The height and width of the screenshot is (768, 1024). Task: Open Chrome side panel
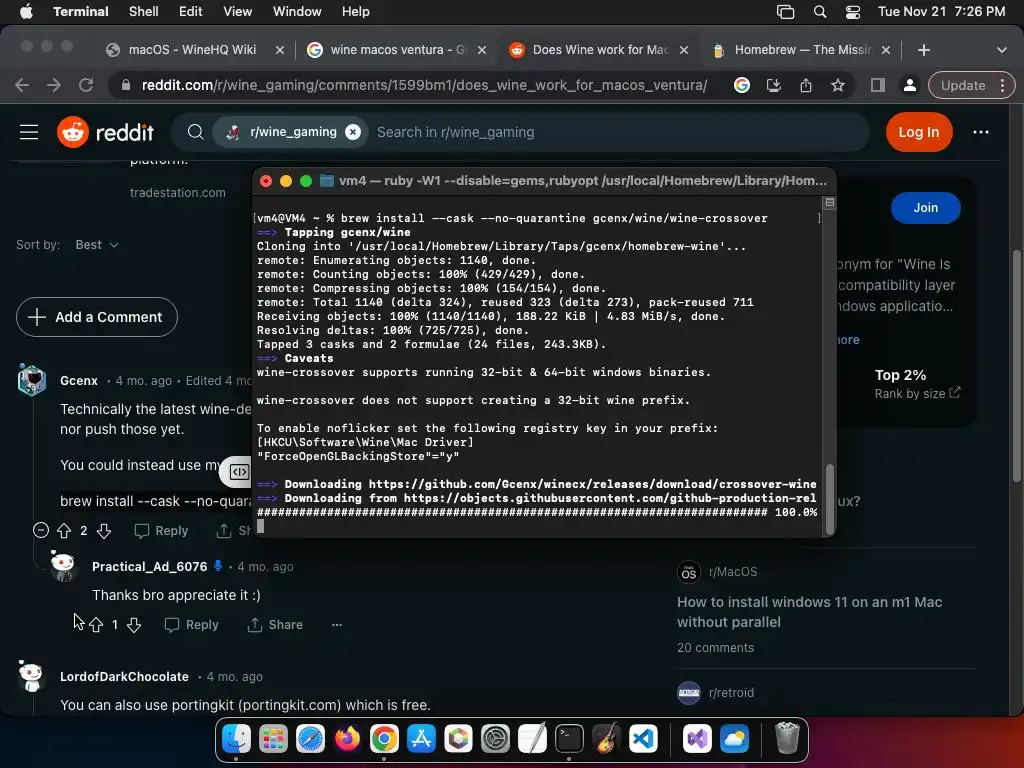pyautogui.click(x=878, y=85)
